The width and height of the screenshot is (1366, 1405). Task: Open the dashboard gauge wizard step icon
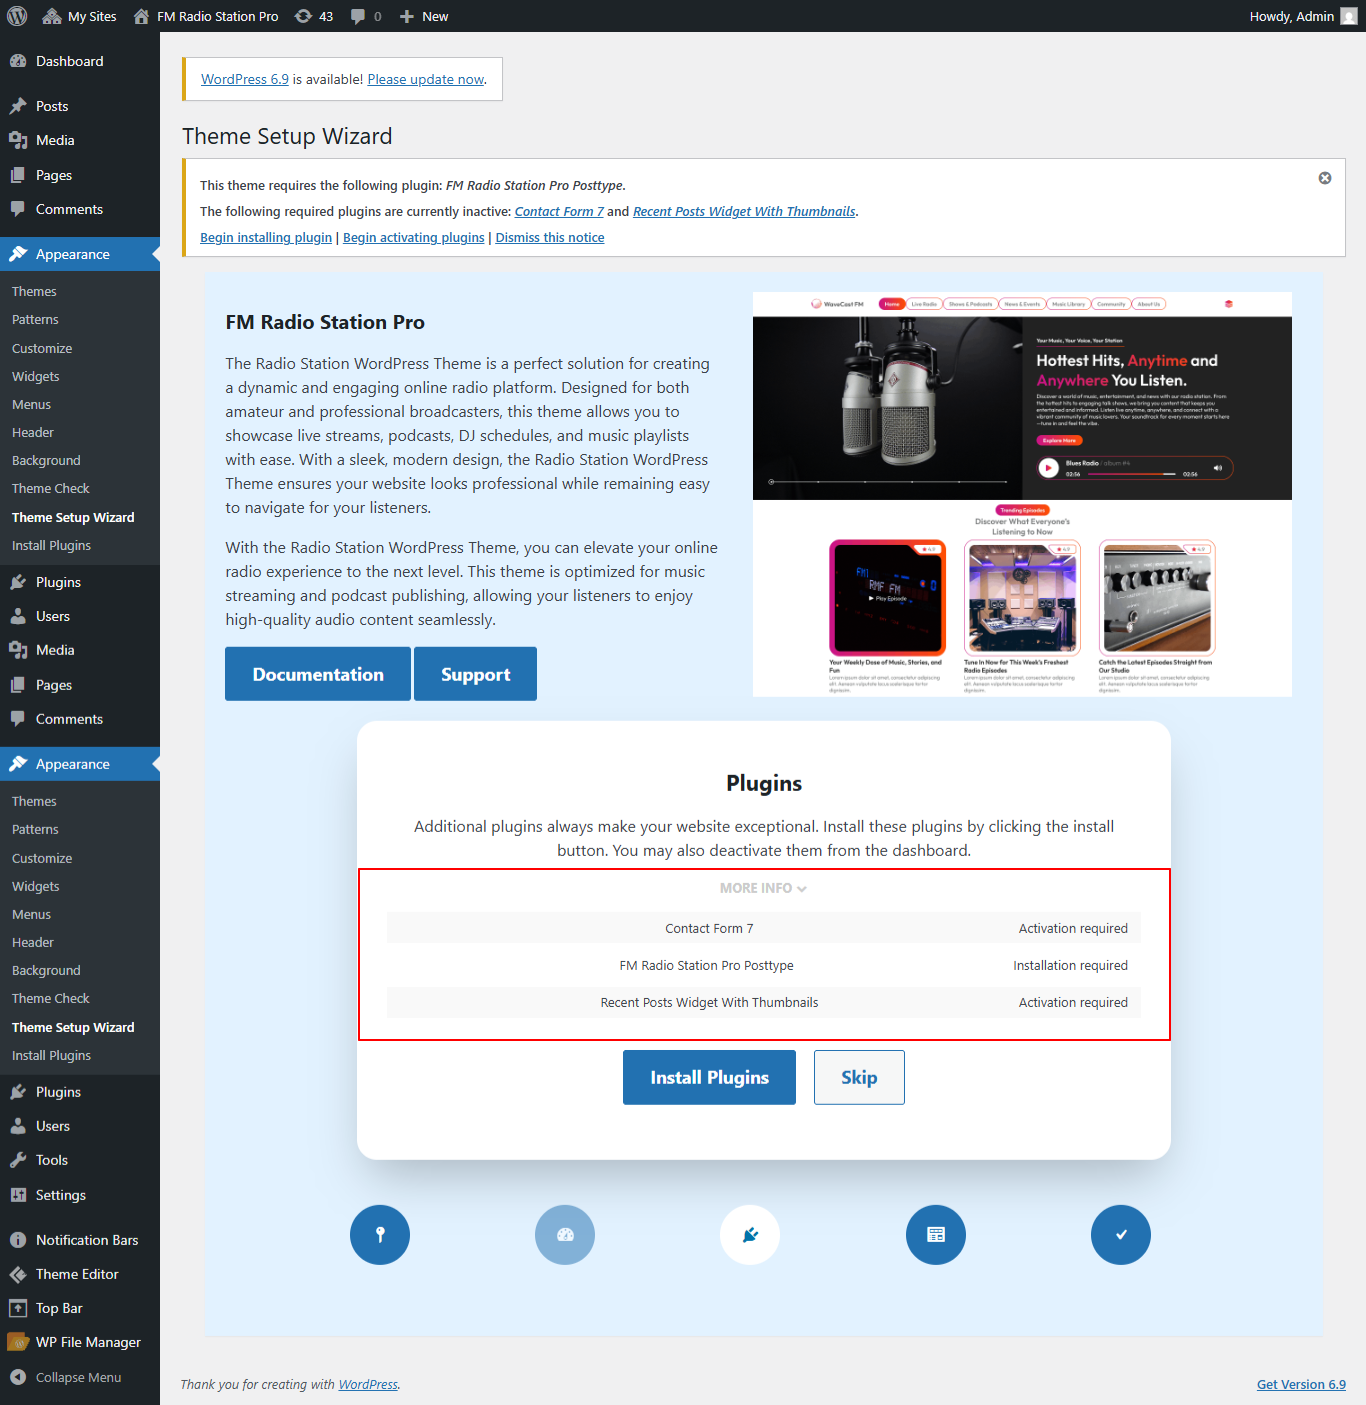pos(564,1235)
